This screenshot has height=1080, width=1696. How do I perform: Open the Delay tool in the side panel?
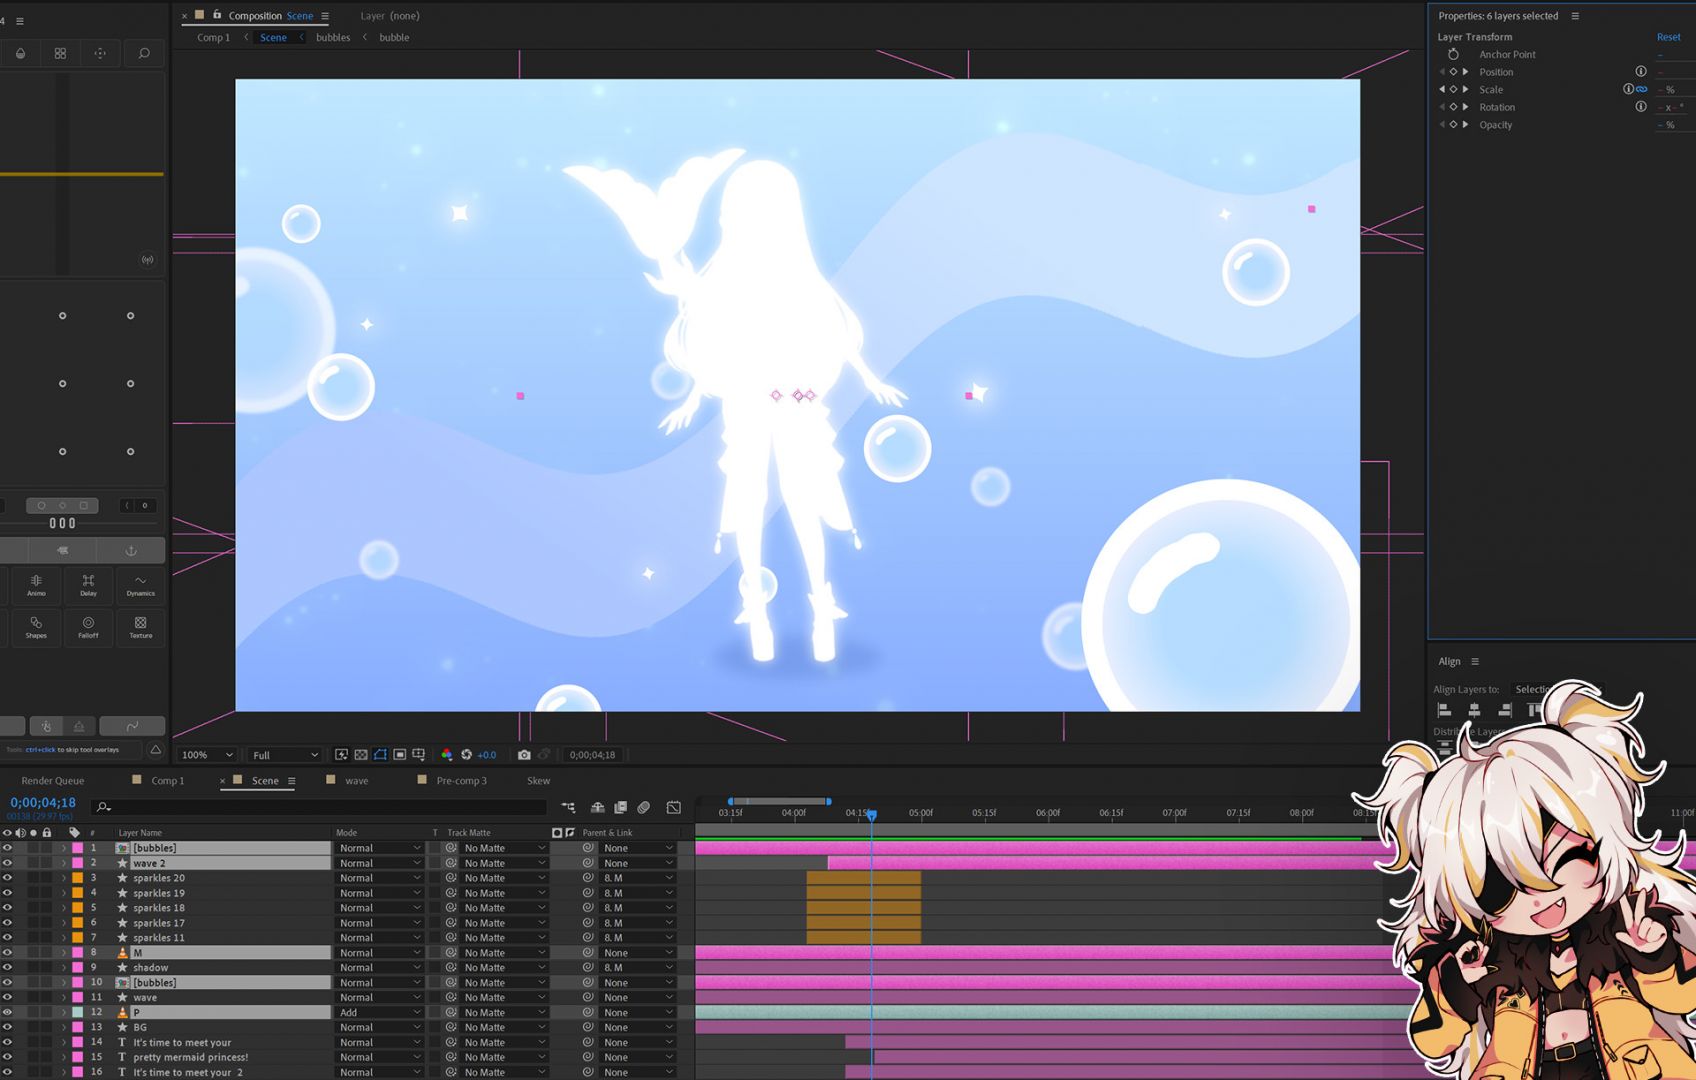pos(88,585)
